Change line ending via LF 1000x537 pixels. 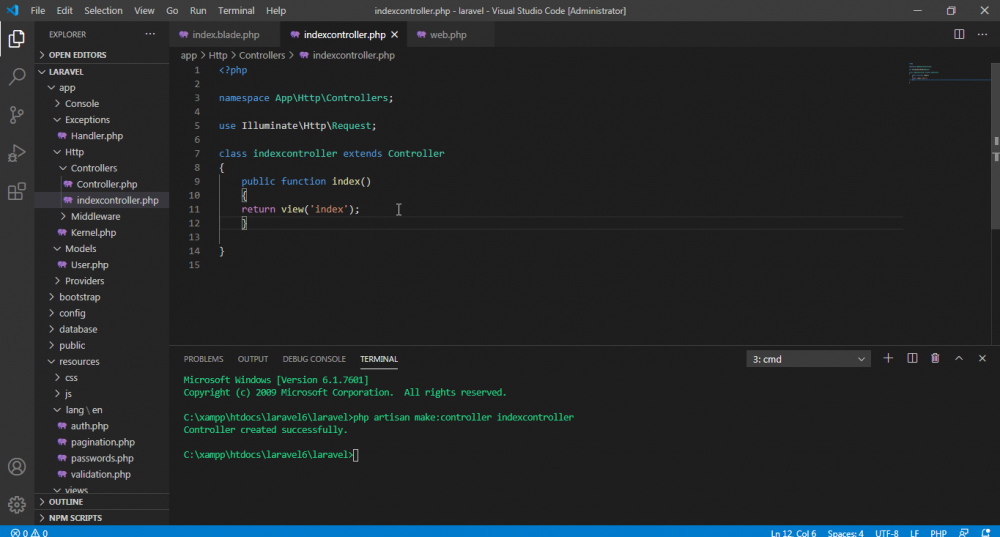(914, 533)
